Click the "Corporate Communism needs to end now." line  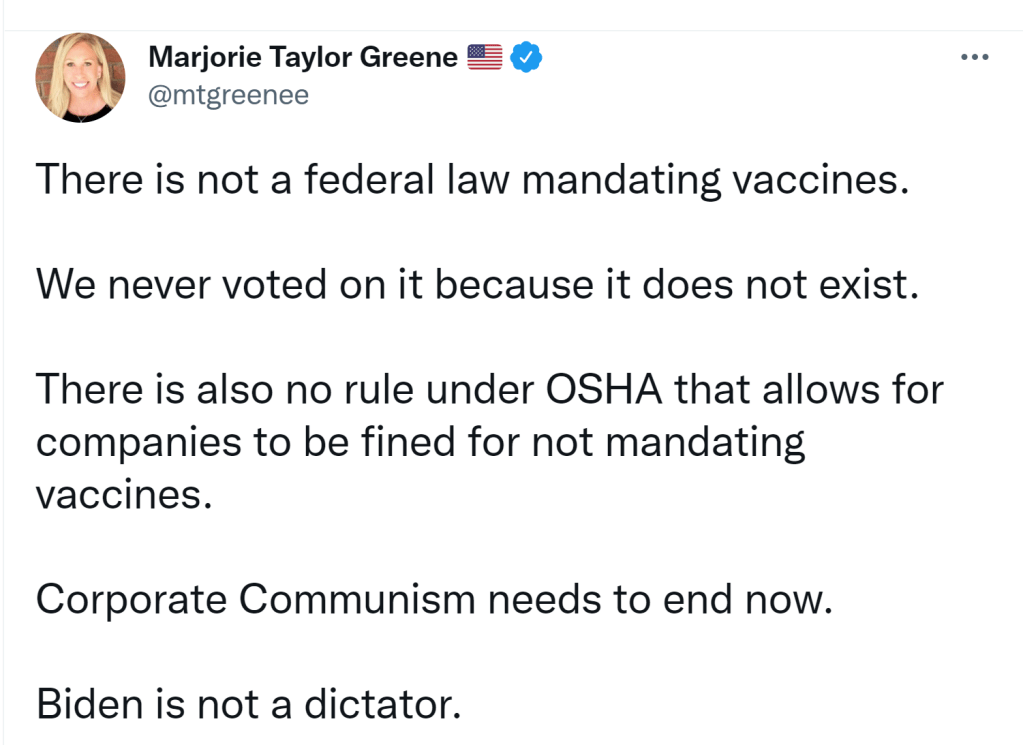coord(434,600)
